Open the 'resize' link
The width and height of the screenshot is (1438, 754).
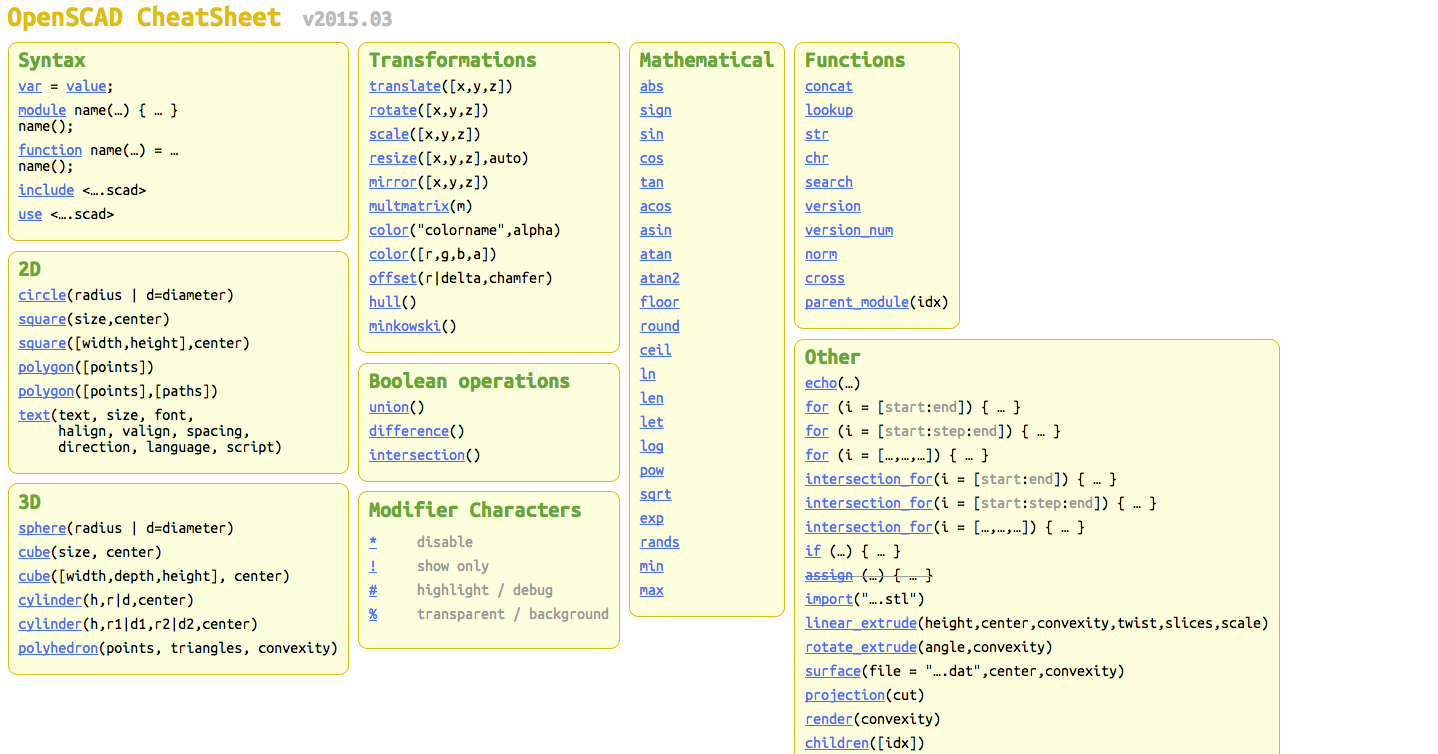click(x=393, y=158)
